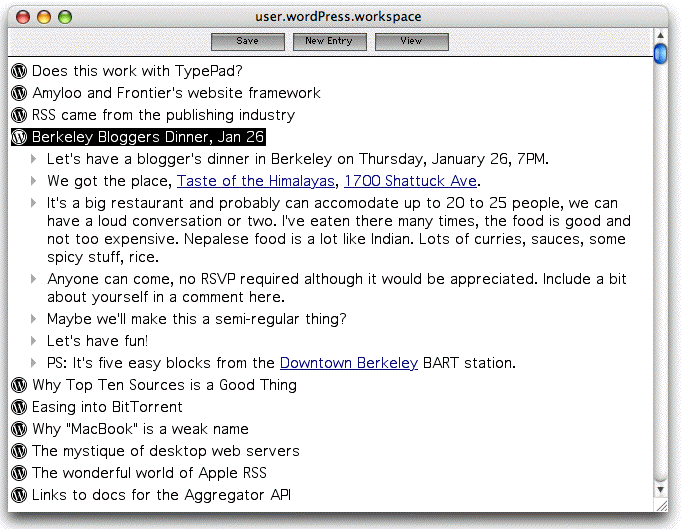Expand triangle beside "Maybe we'll make this" line
This screenshot has width=684, height=529.
point(34,319)
